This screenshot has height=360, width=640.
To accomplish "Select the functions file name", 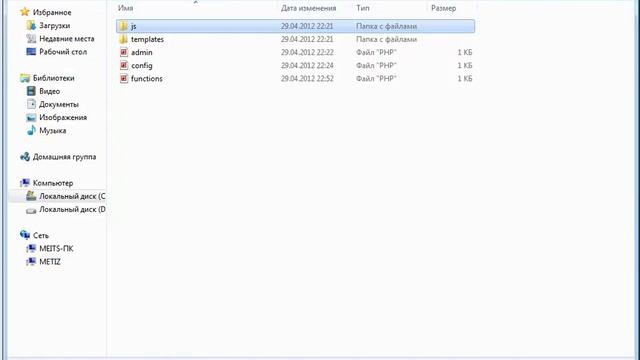I will [x=147, y=78].
